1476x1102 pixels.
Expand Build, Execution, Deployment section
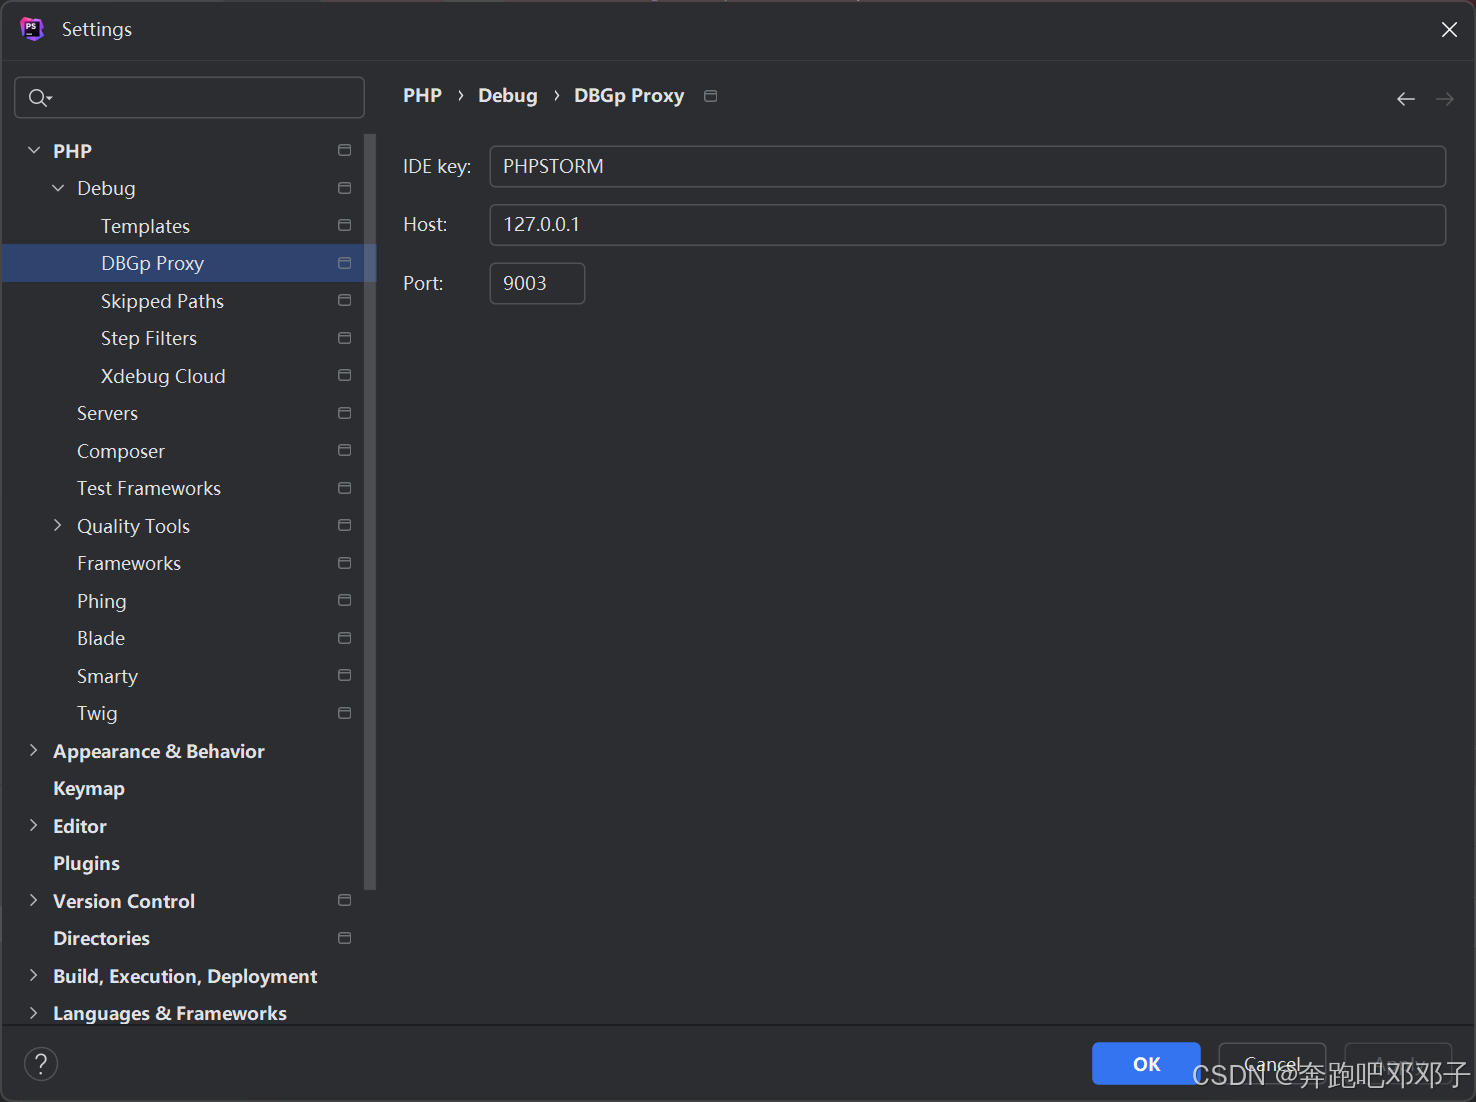[34, 975]
